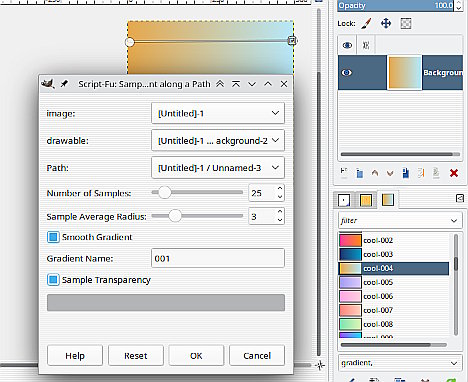Open the Path dropdown showing Unnamed-3

click(x=218, y=168)
